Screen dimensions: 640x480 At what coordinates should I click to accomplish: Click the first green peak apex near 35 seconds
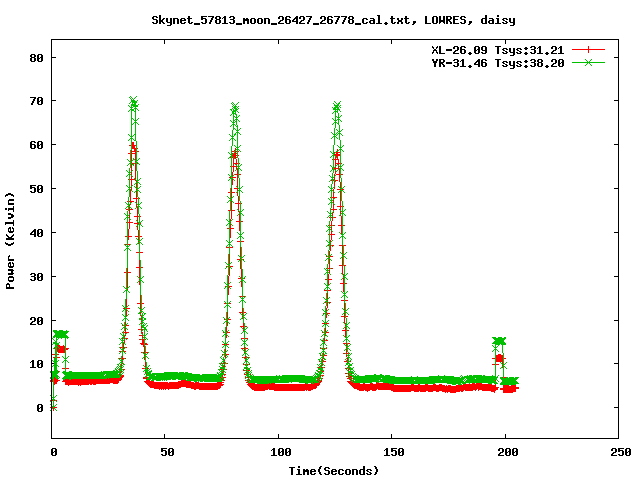133,100
